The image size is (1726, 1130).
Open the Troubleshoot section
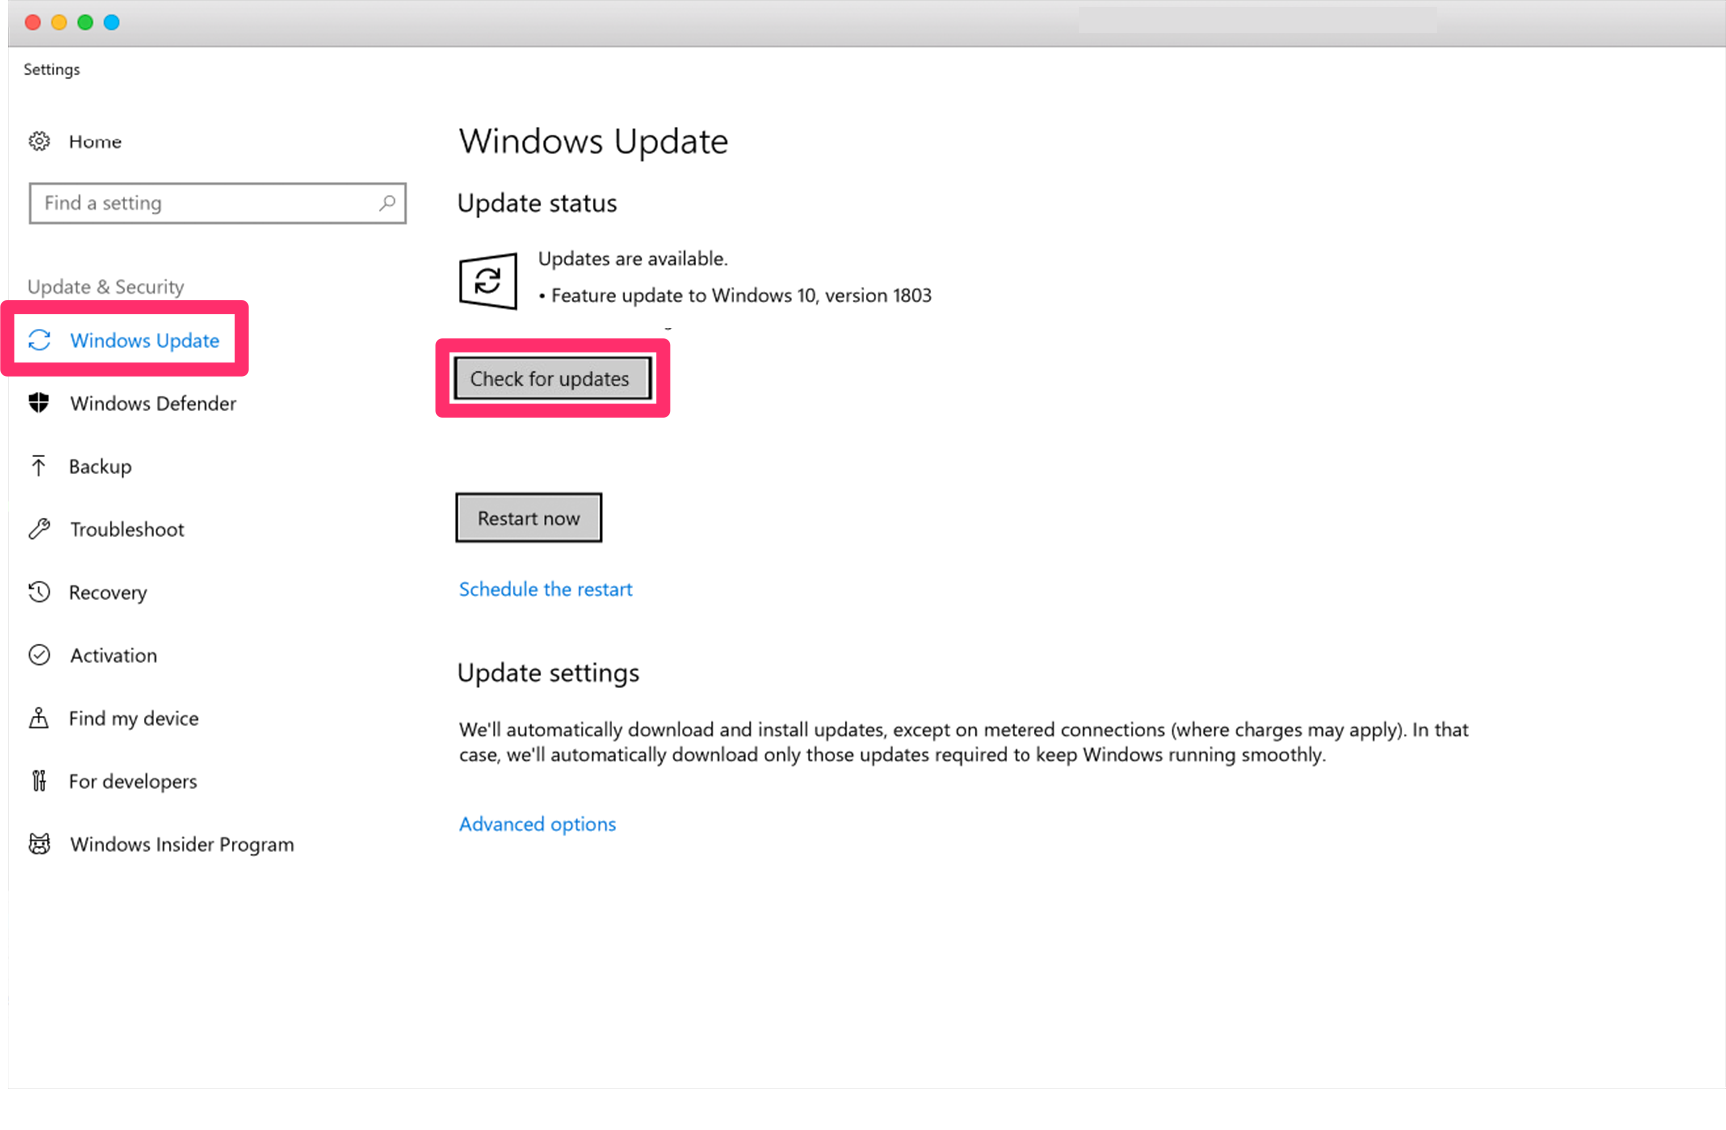click(x=127, y=529)
